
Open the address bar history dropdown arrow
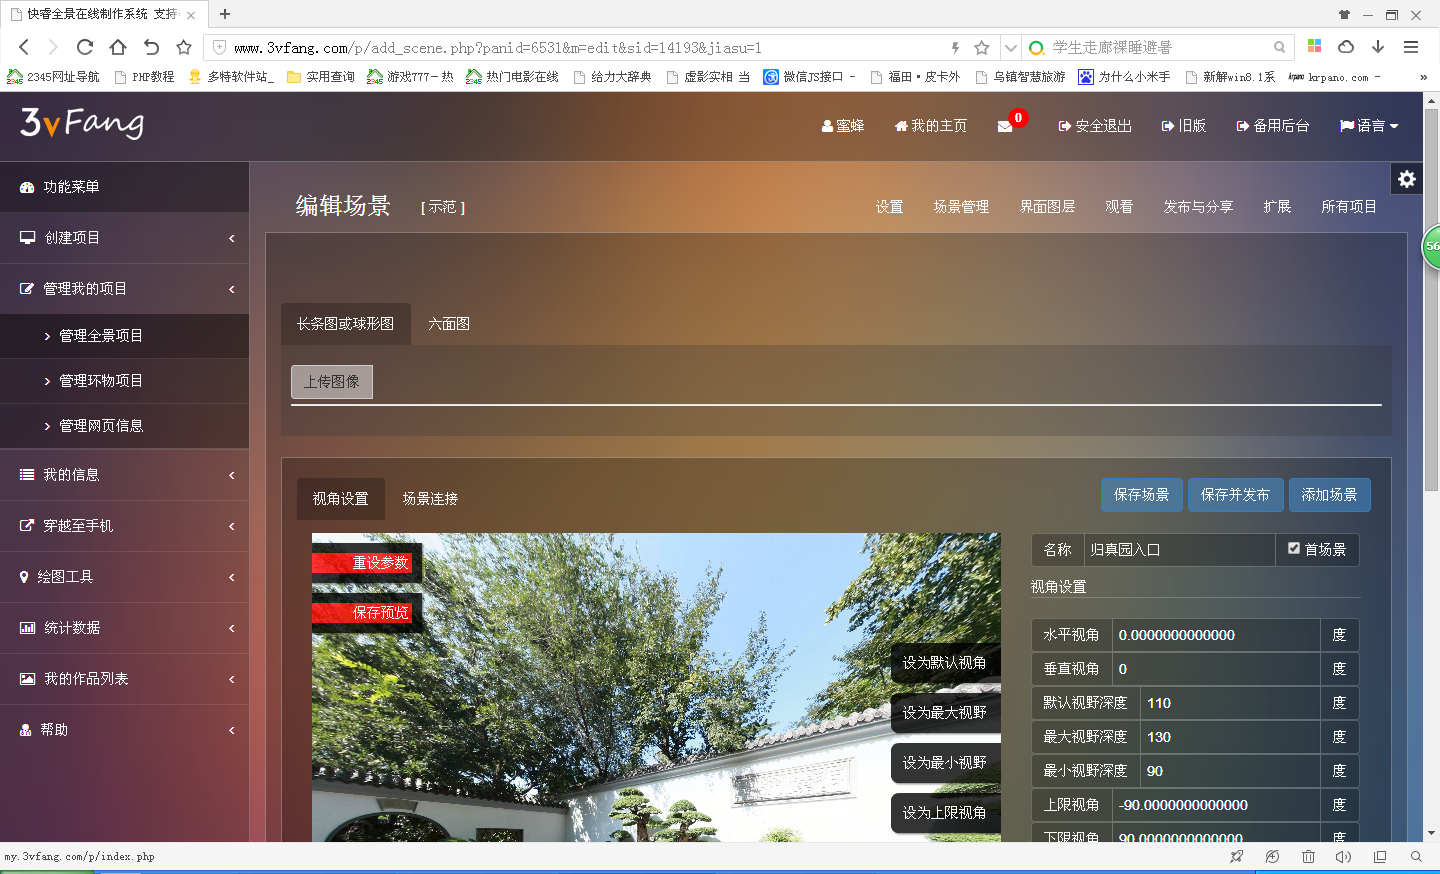click(x=1011, y=47)
